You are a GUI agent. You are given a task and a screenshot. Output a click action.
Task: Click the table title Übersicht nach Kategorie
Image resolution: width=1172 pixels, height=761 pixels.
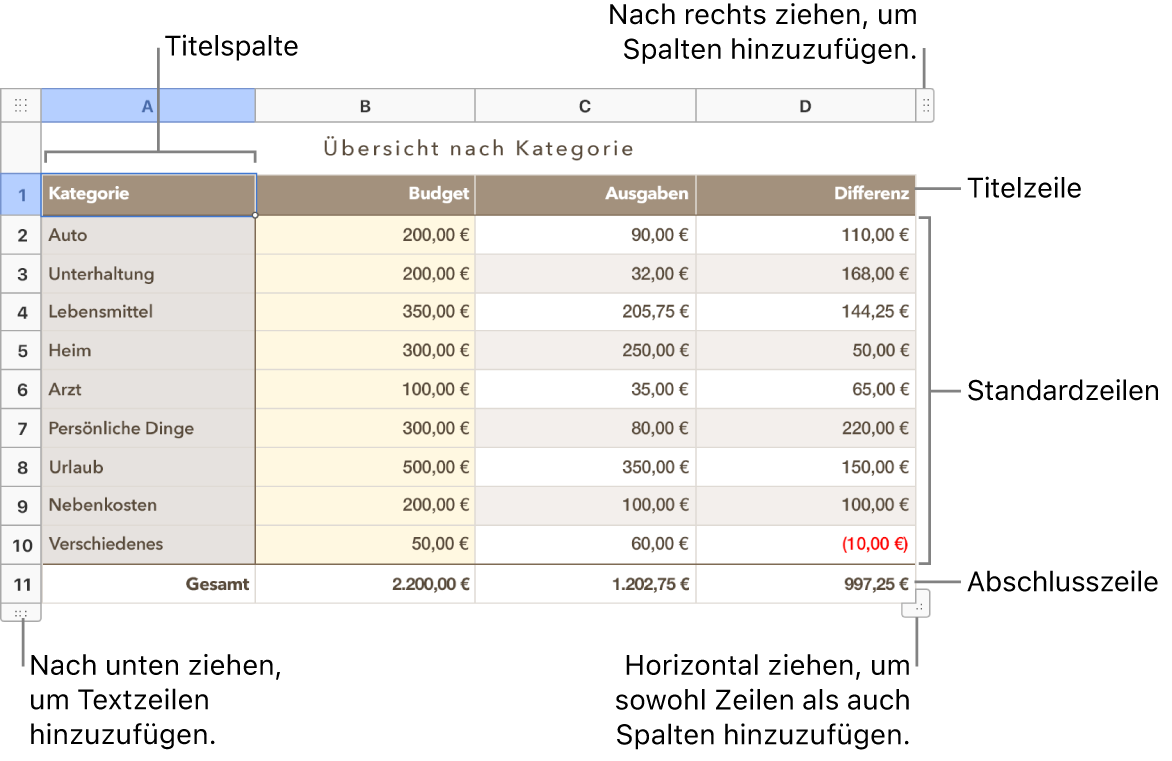pyautogui.click(x=476, y=148)
